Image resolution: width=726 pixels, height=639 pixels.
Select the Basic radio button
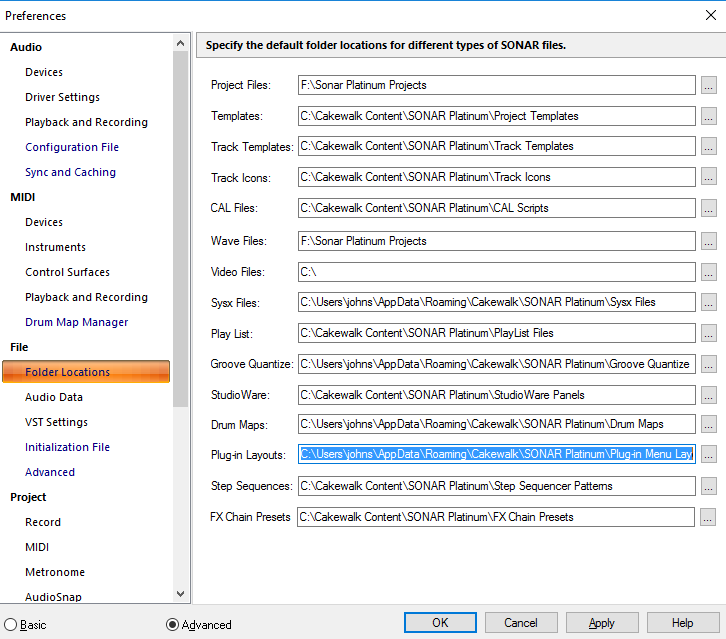coord(10,624)
